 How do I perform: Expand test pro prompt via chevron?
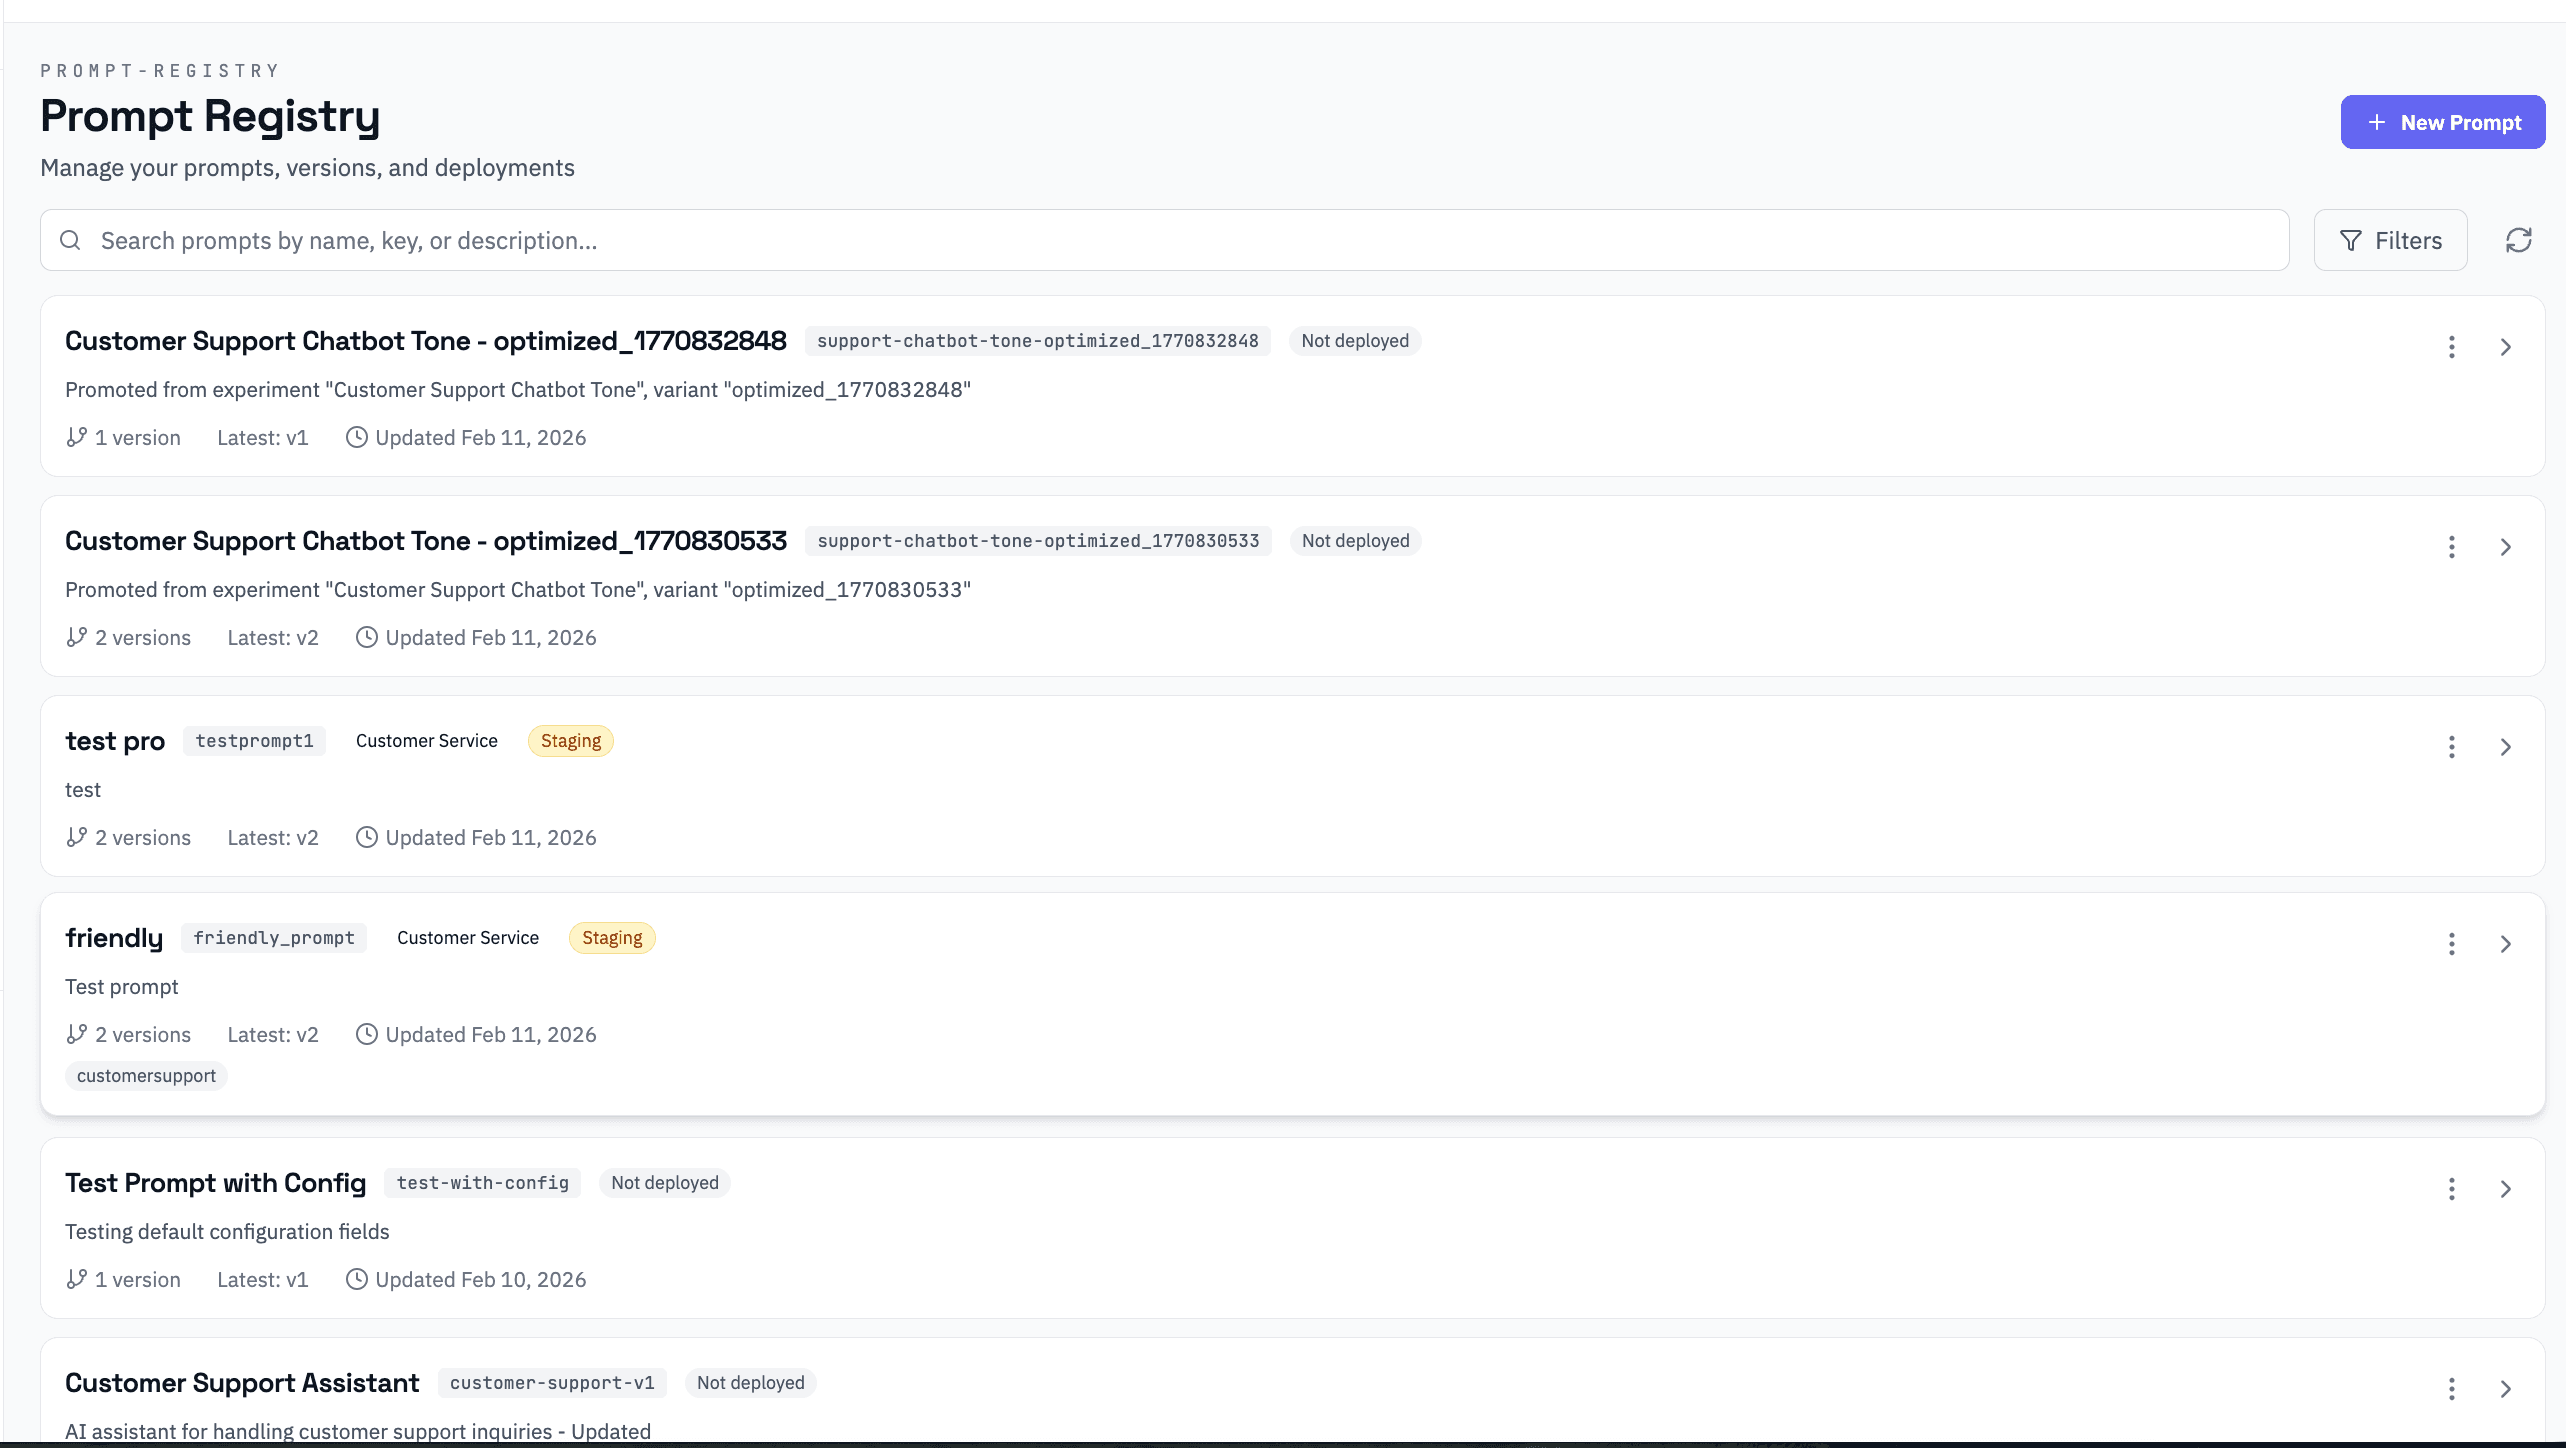point(2505,747)
